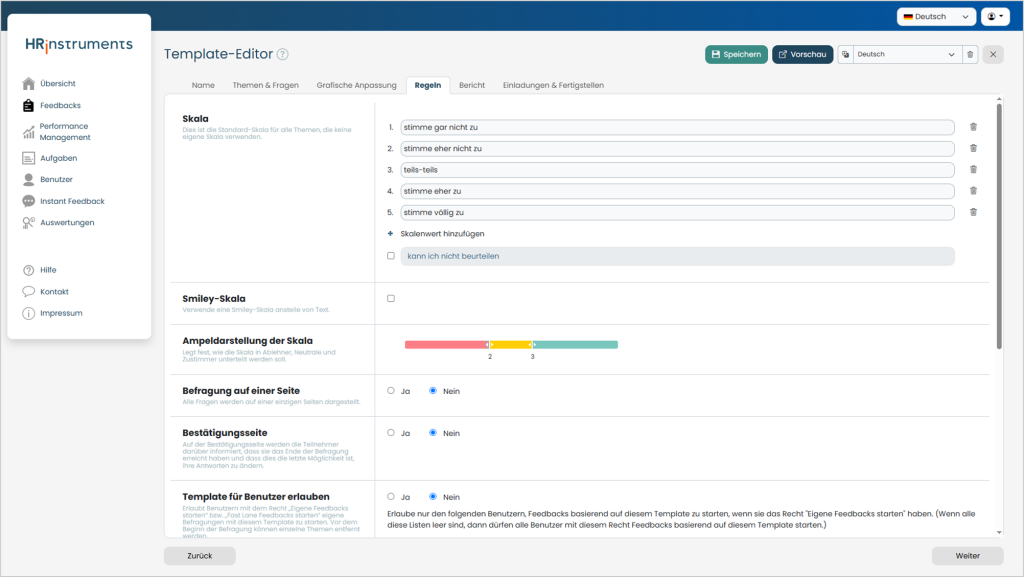
Task: Select Ja for Template für Benutzer erlauben
Action: point(391,497)
